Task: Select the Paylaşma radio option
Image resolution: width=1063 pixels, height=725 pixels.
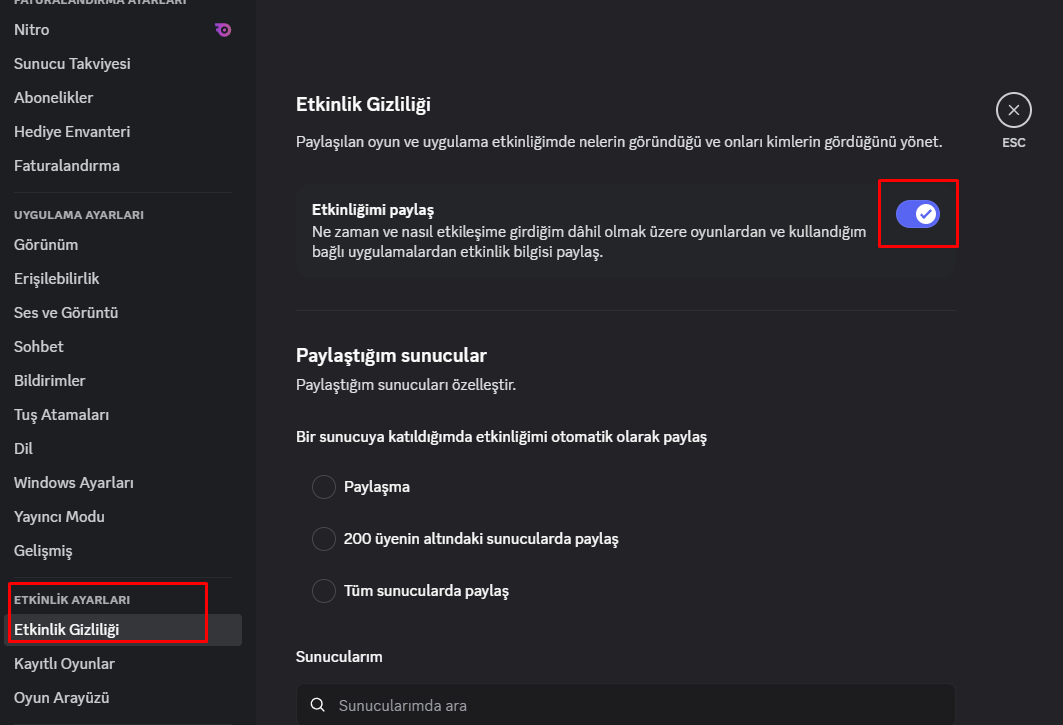Action: click(324, 487)
